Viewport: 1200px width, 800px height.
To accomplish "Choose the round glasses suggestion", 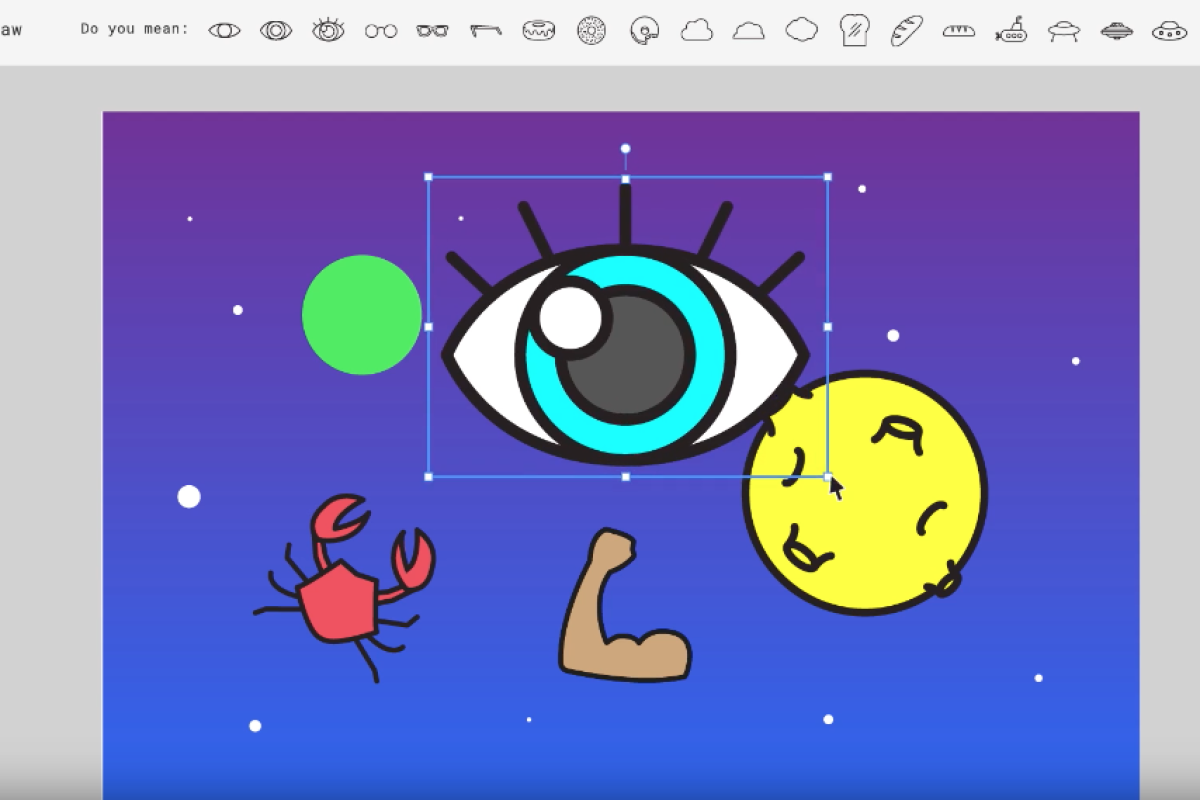I will click(381, 31).
